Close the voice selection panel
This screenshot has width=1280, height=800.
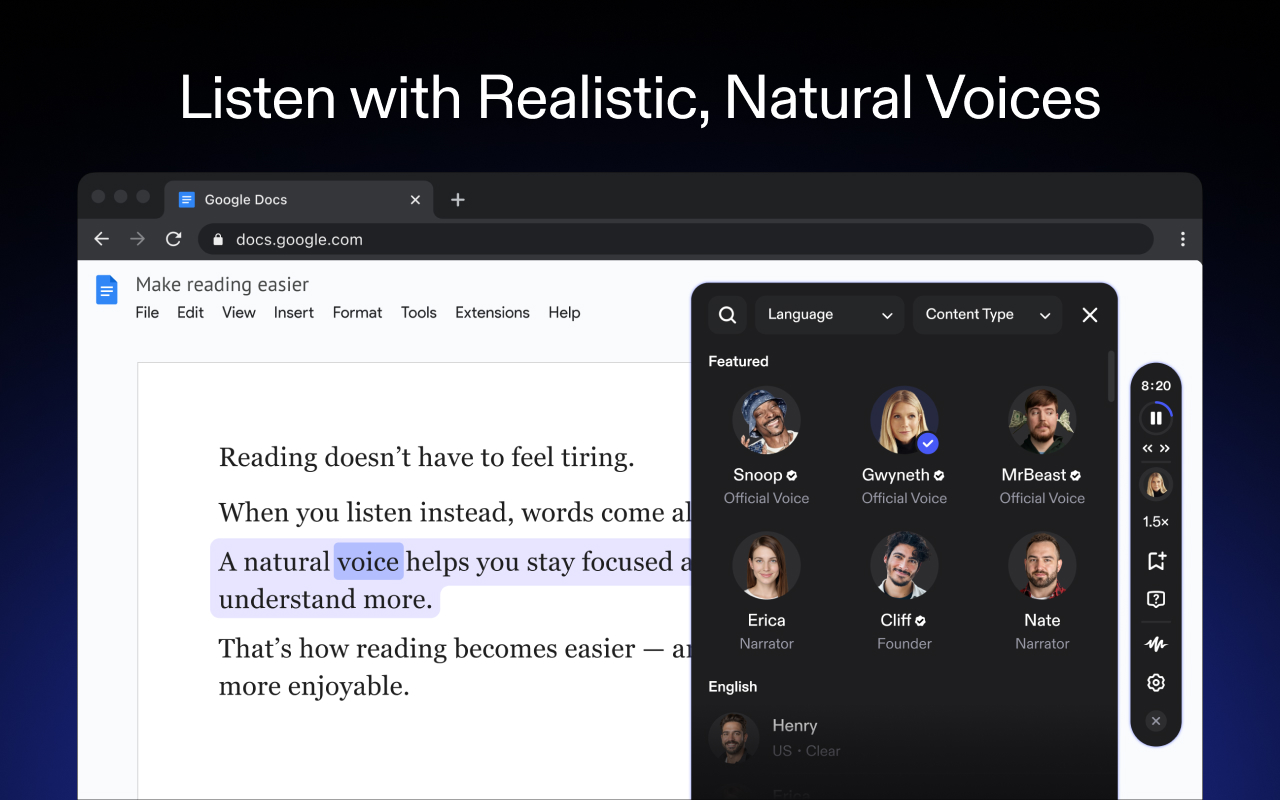1089,314
